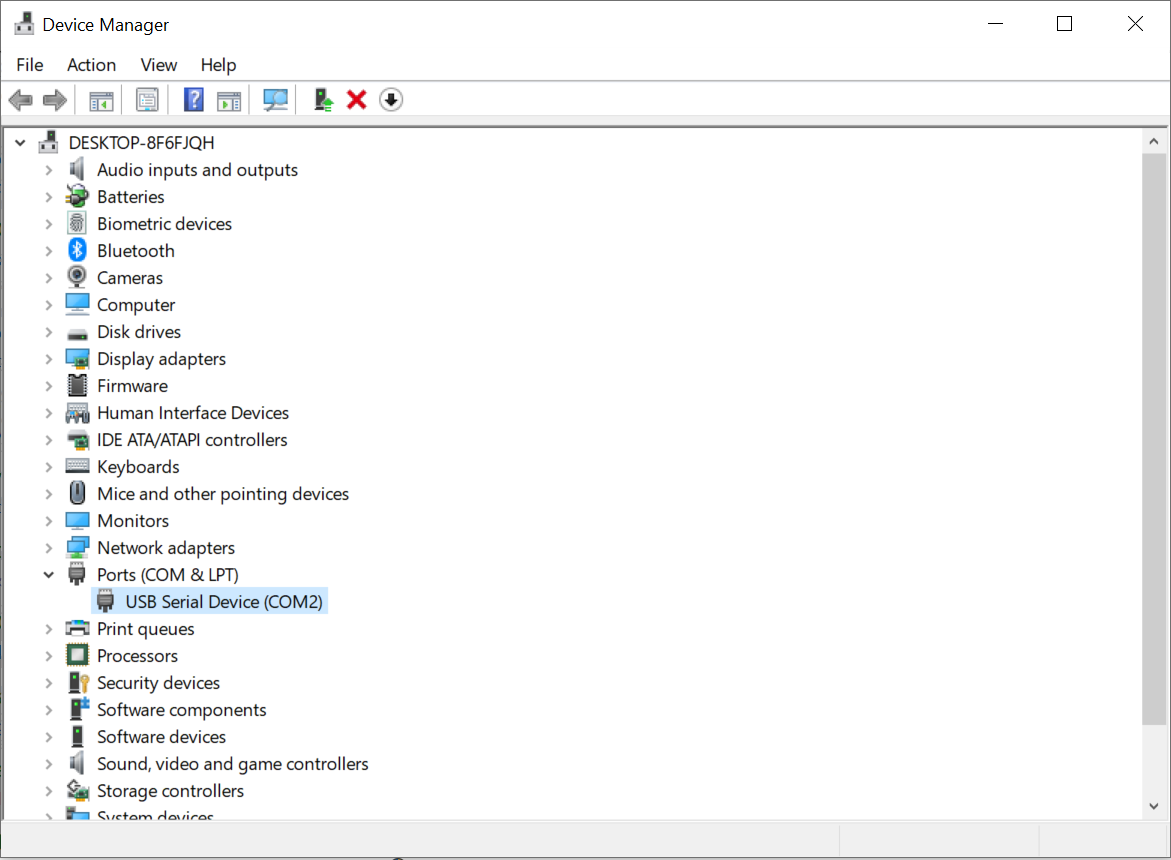Select Mice and other pointing devices label
This screenshot has height=860, width=1171.
[223, 493]
